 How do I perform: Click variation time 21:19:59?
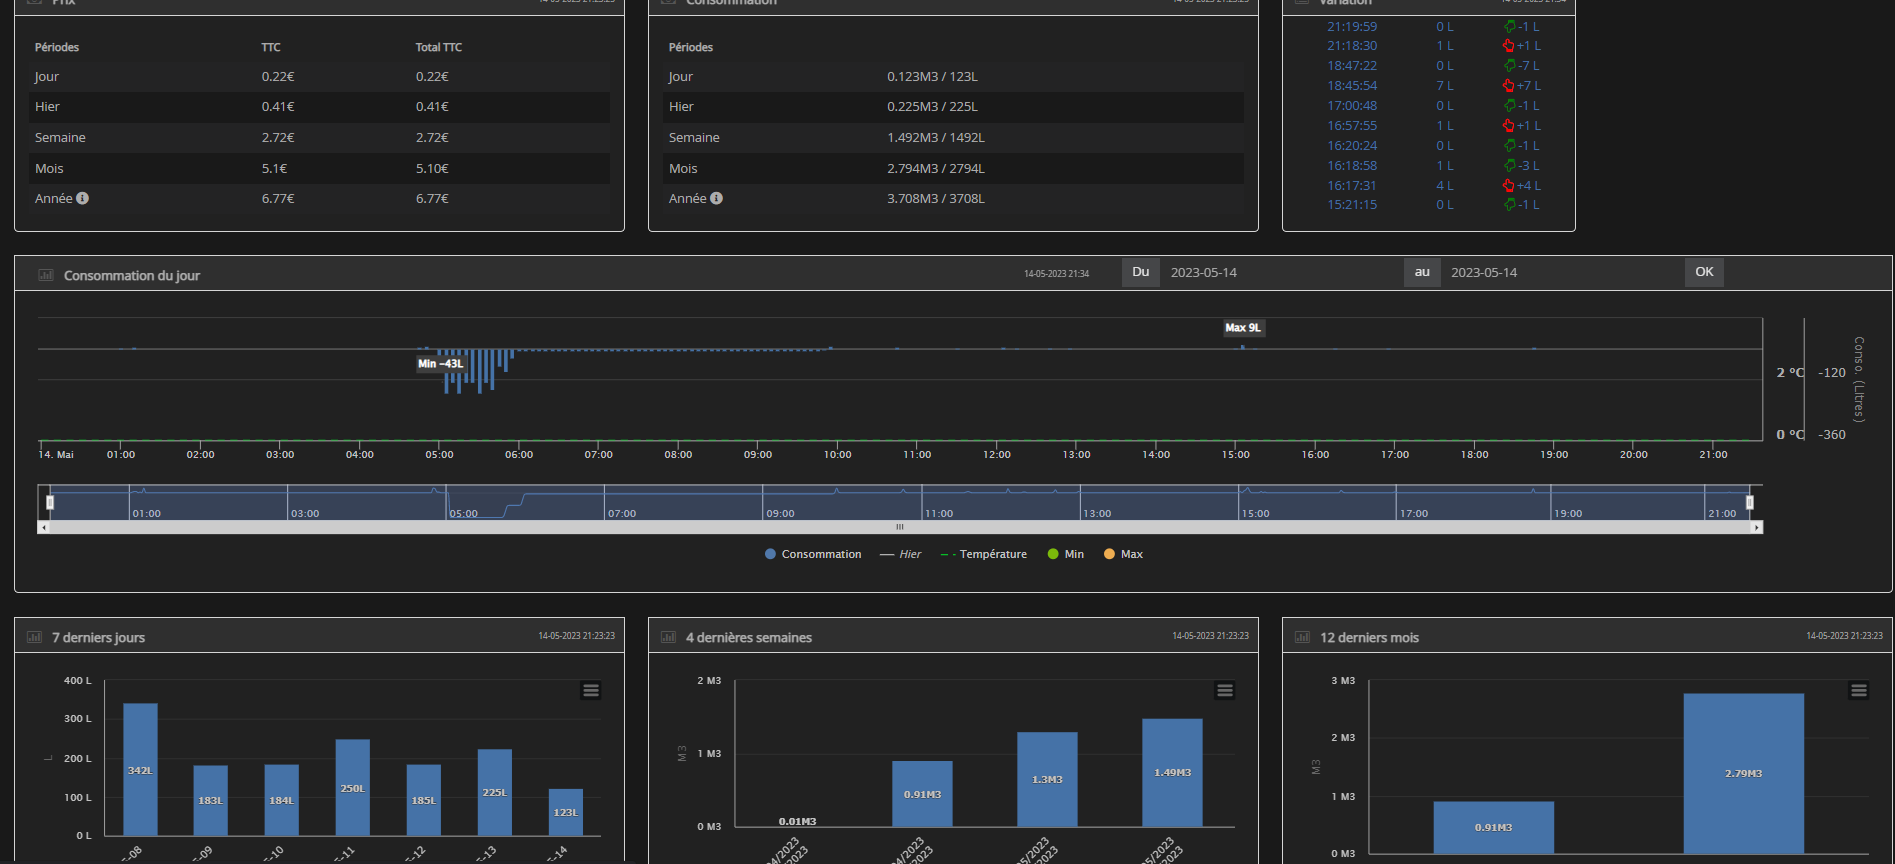tap(1352, 27)
